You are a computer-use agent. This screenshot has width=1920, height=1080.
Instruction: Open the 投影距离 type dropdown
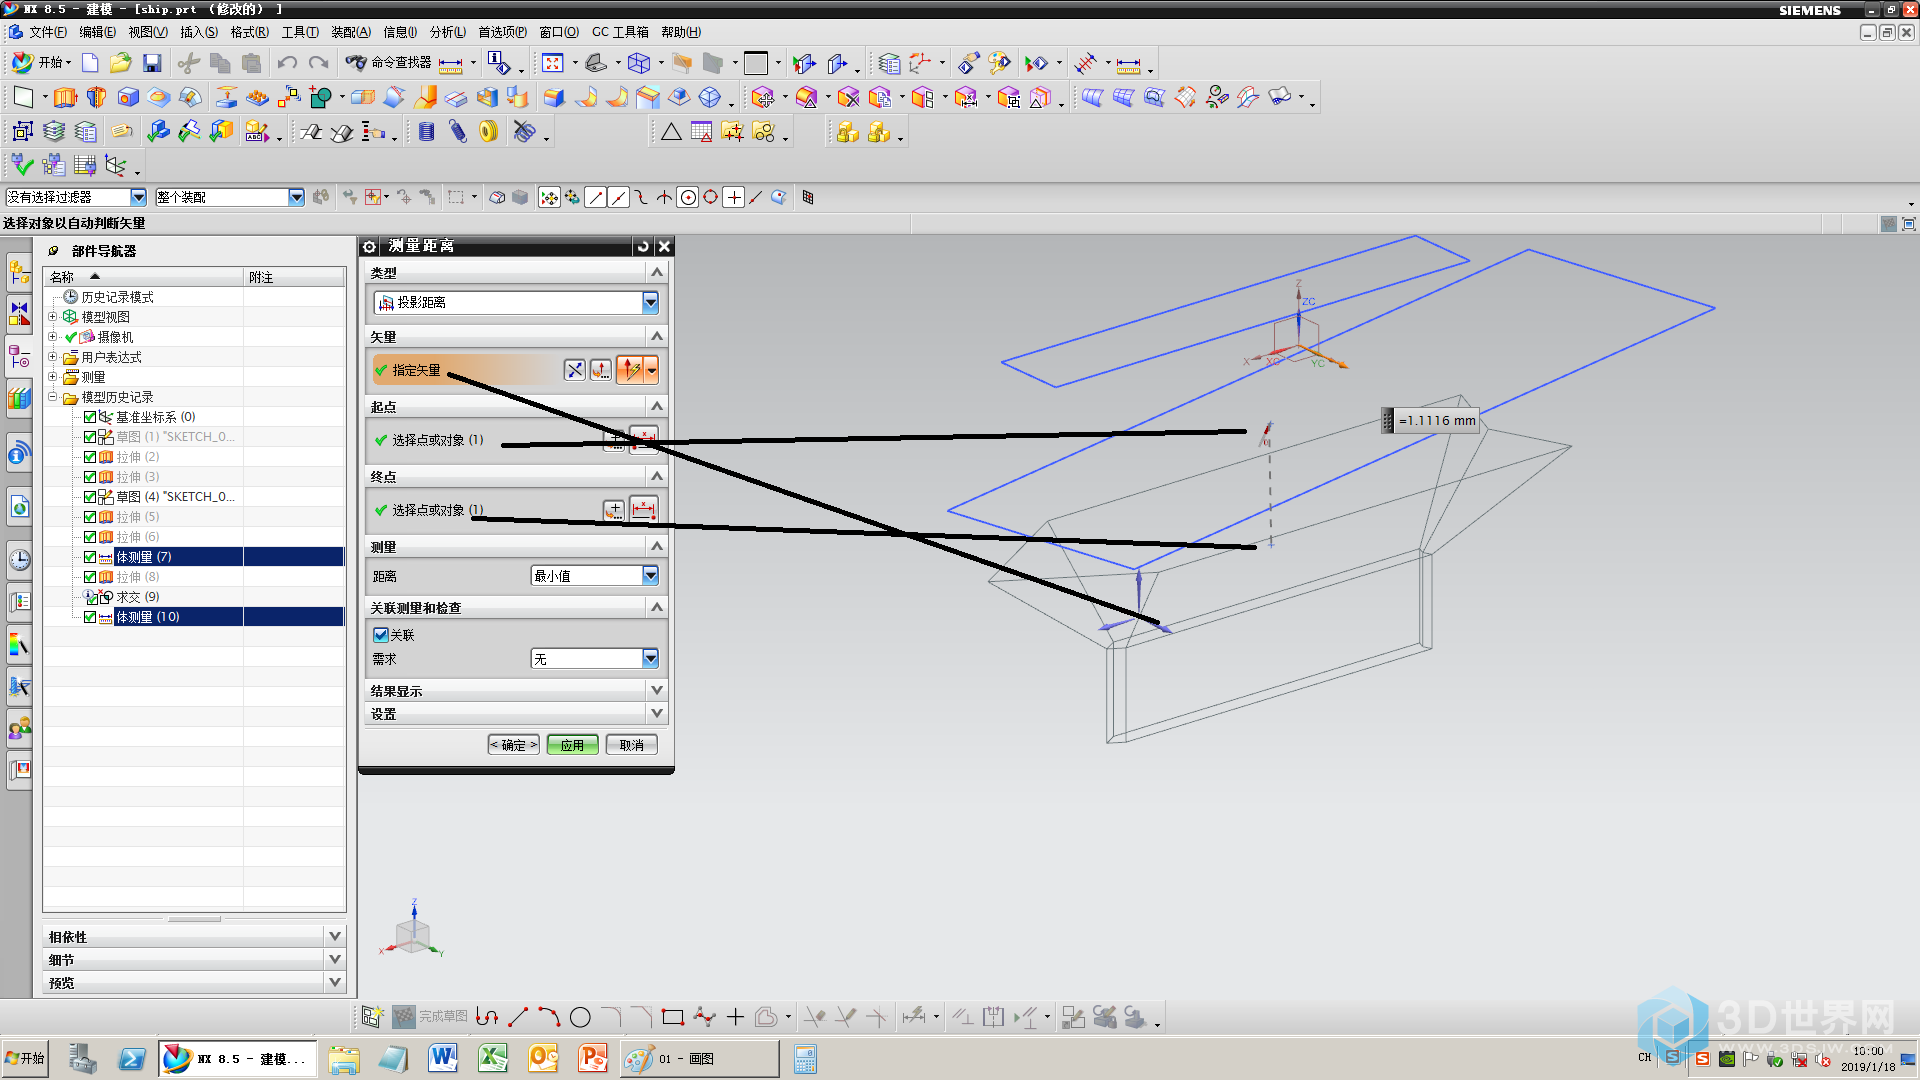[516, 302]
